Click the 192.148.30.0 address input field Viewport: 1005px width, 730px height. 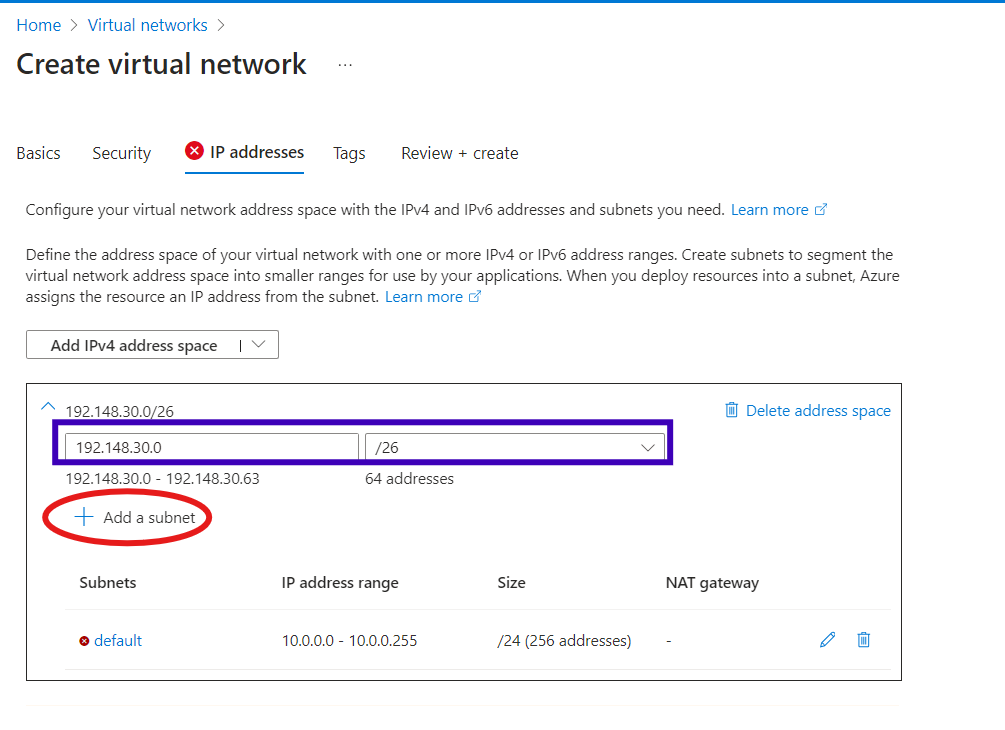pyautogui.click(x=211, y=447)
